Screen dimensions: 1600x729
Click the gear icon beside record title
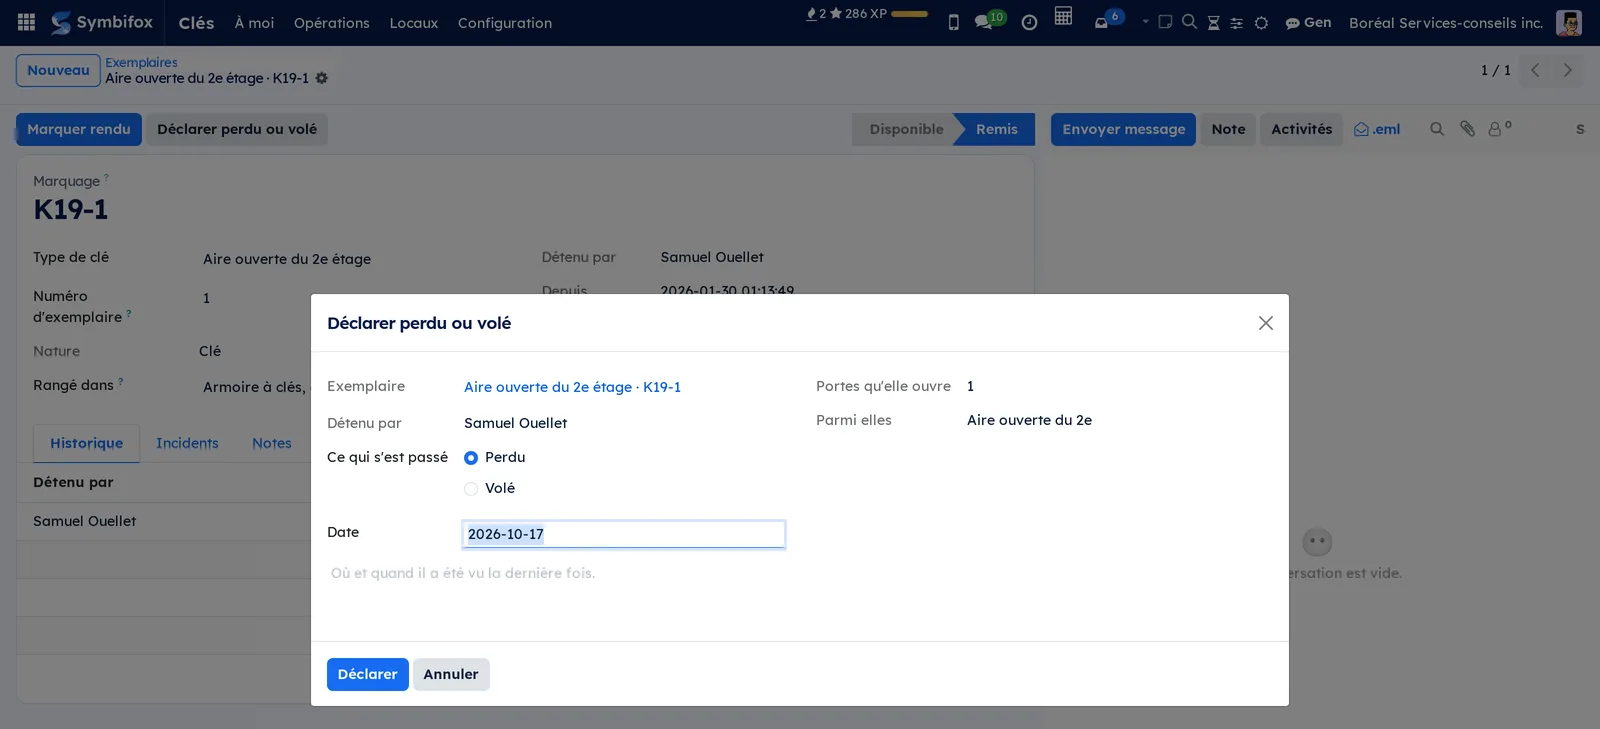tap(322, 78)
